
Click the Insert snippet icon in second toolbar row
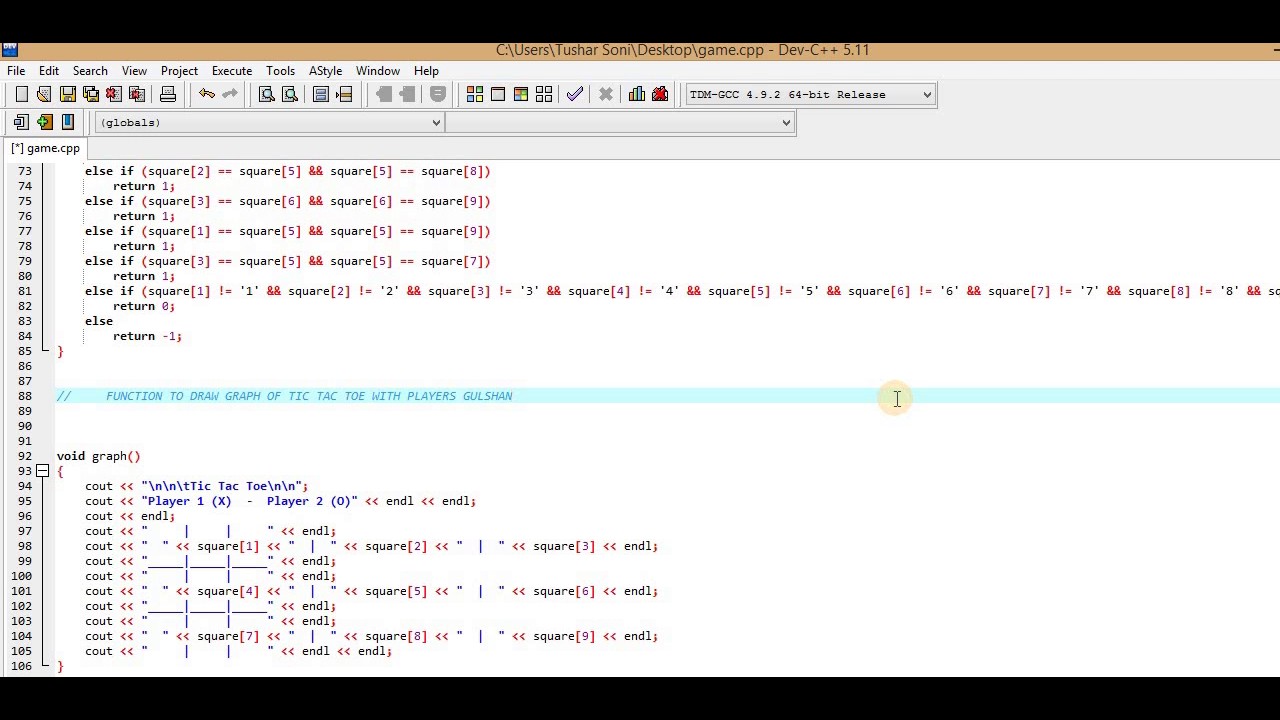point(21,122)
